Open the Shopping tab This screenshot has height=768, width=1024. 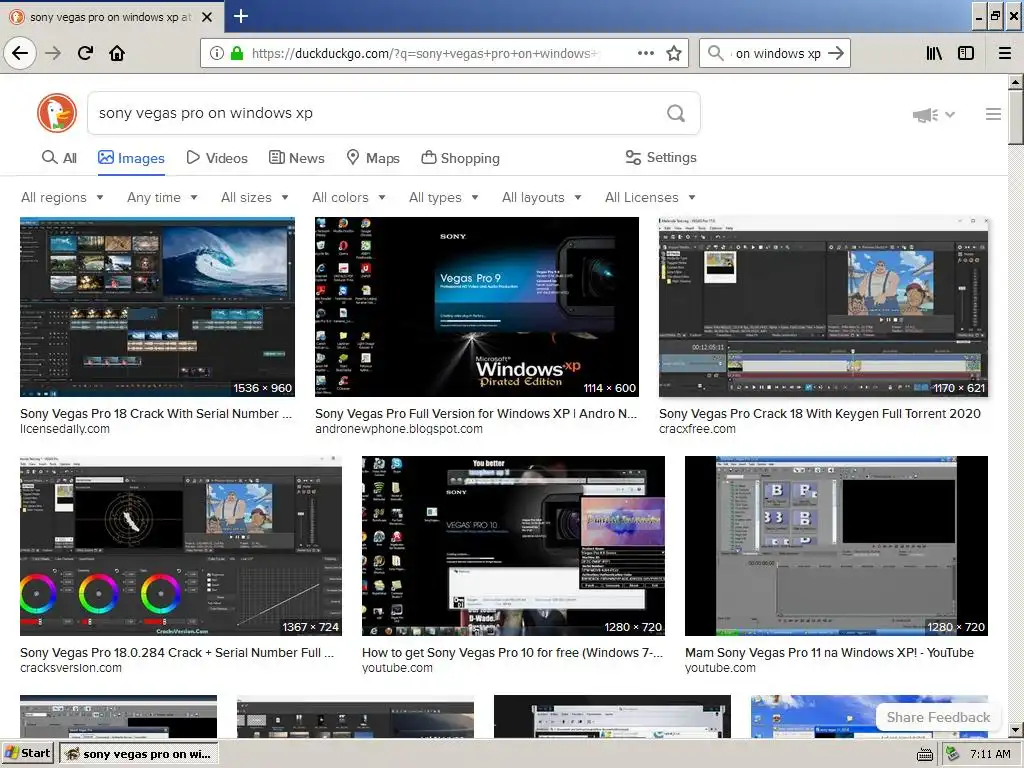click(460, 158)
